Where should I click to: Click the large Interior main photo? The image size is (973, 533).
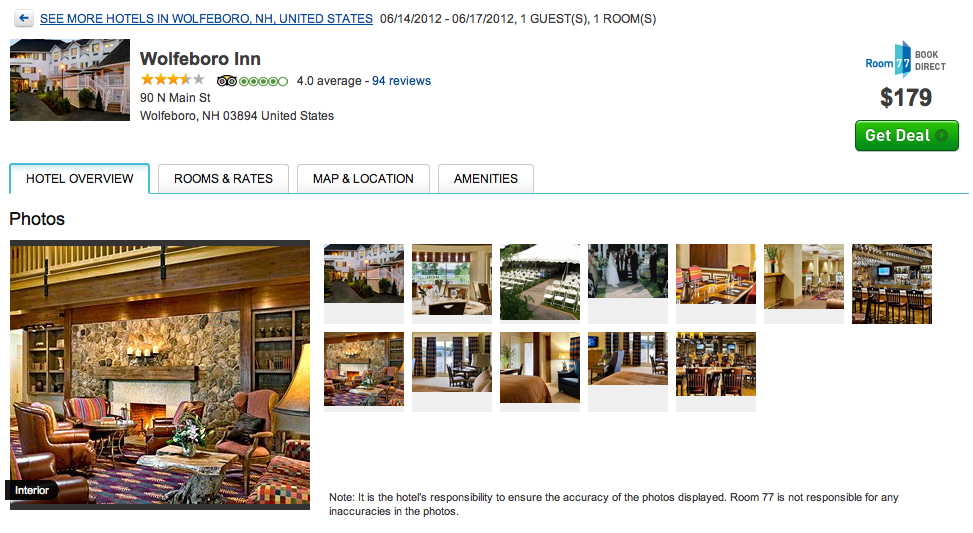coord(159,375)
